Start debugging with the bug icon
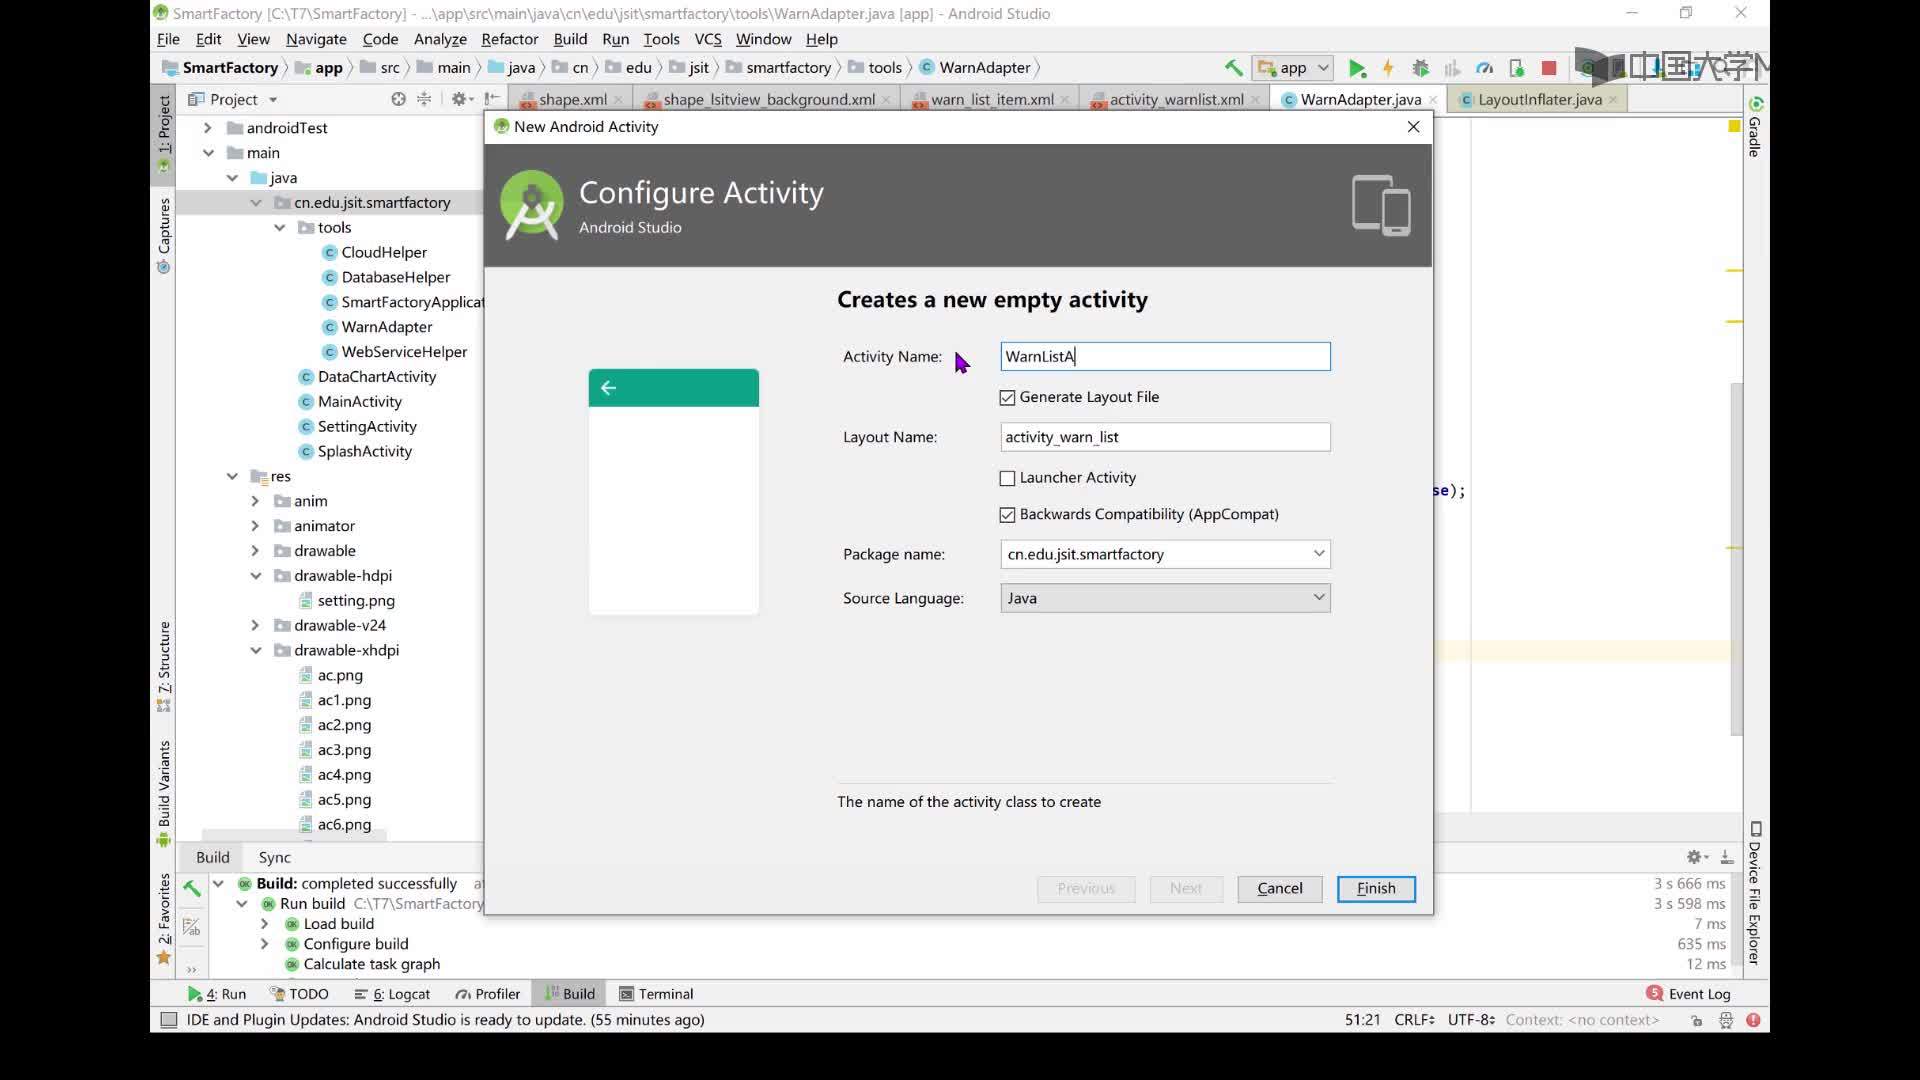 [1420, 68]
